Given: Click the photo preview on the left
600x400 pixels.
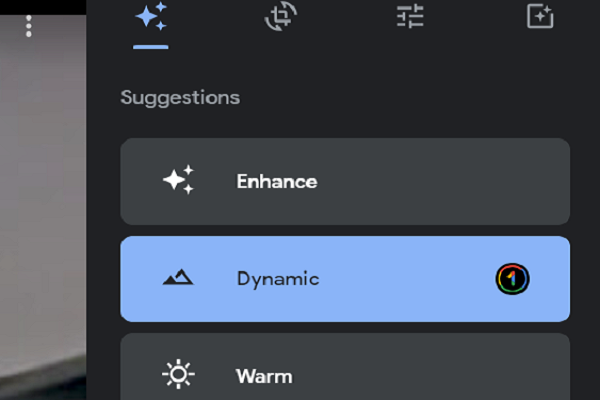Looking at the screenshot, I should tap(40, 220).
